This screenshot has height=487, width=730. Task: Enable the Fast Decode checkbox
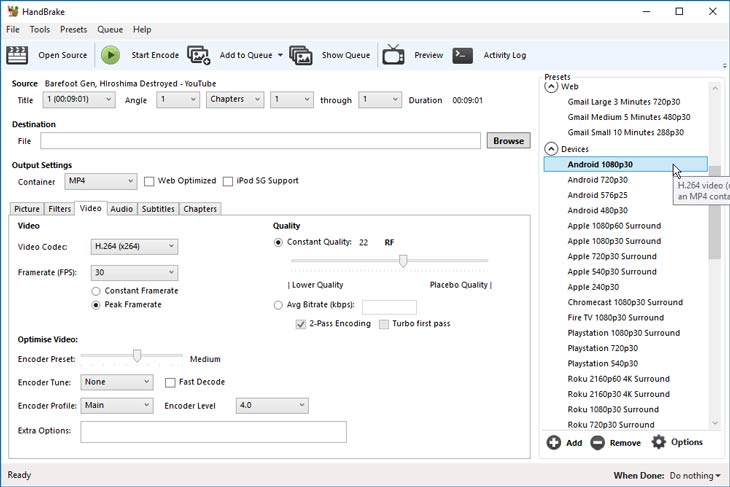pyautogui.click(x=170, y=382)
